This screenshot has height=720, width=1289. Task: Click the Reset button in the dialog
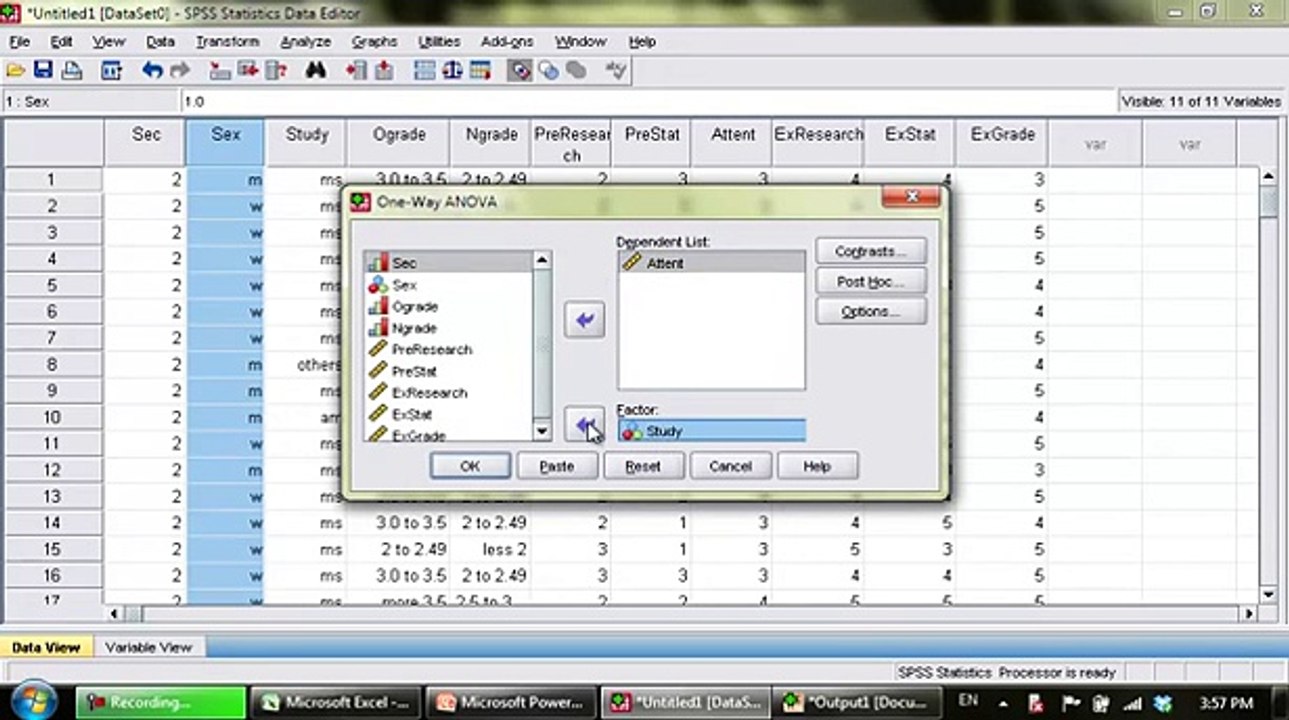coord(643,466)
